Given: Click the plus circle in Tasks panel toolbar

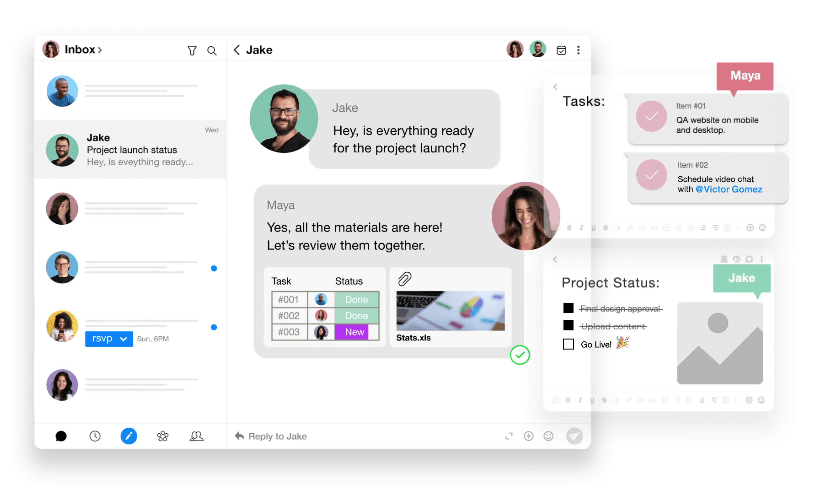Looking at the screenshot, I should 750,227.
